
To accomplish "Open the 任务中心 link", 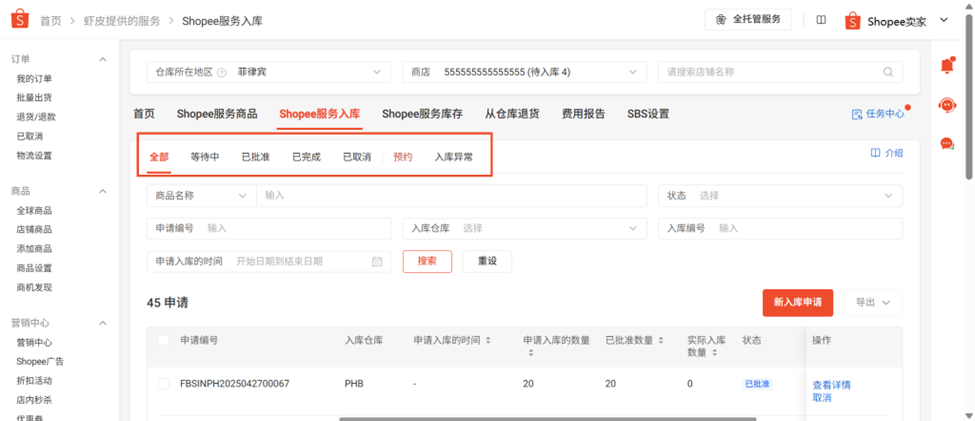I will (878, 114).
